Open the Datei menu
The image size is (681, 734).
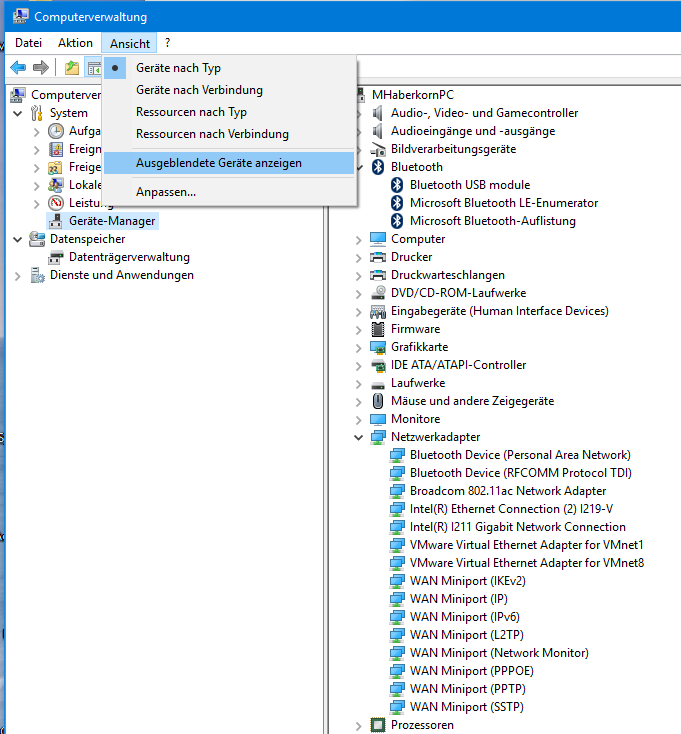pyautogui.click(x=29, y=43)
